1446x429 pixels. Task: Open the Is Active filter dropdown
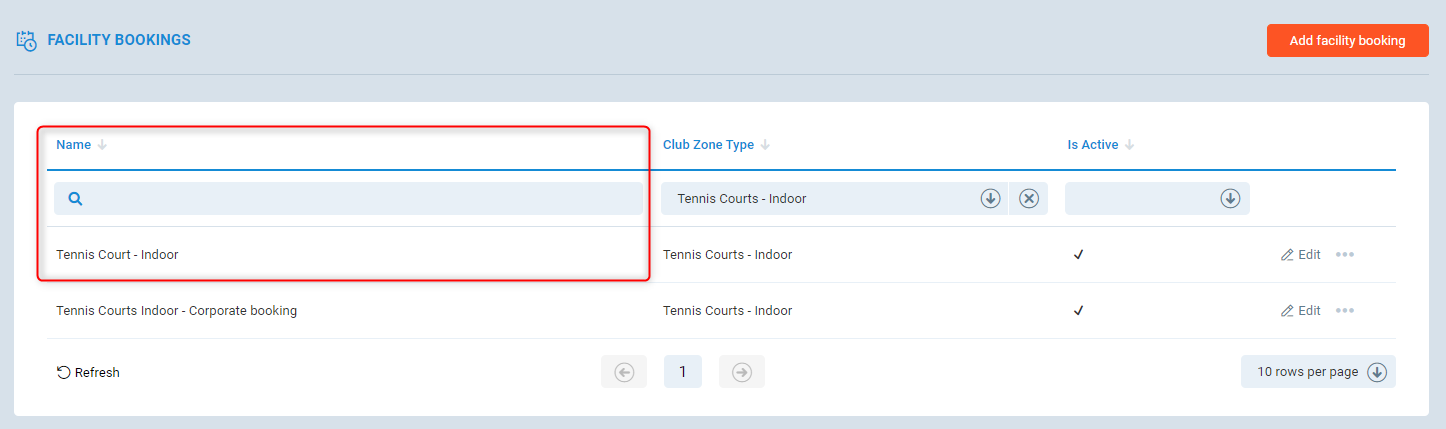tap(1229, 199)
